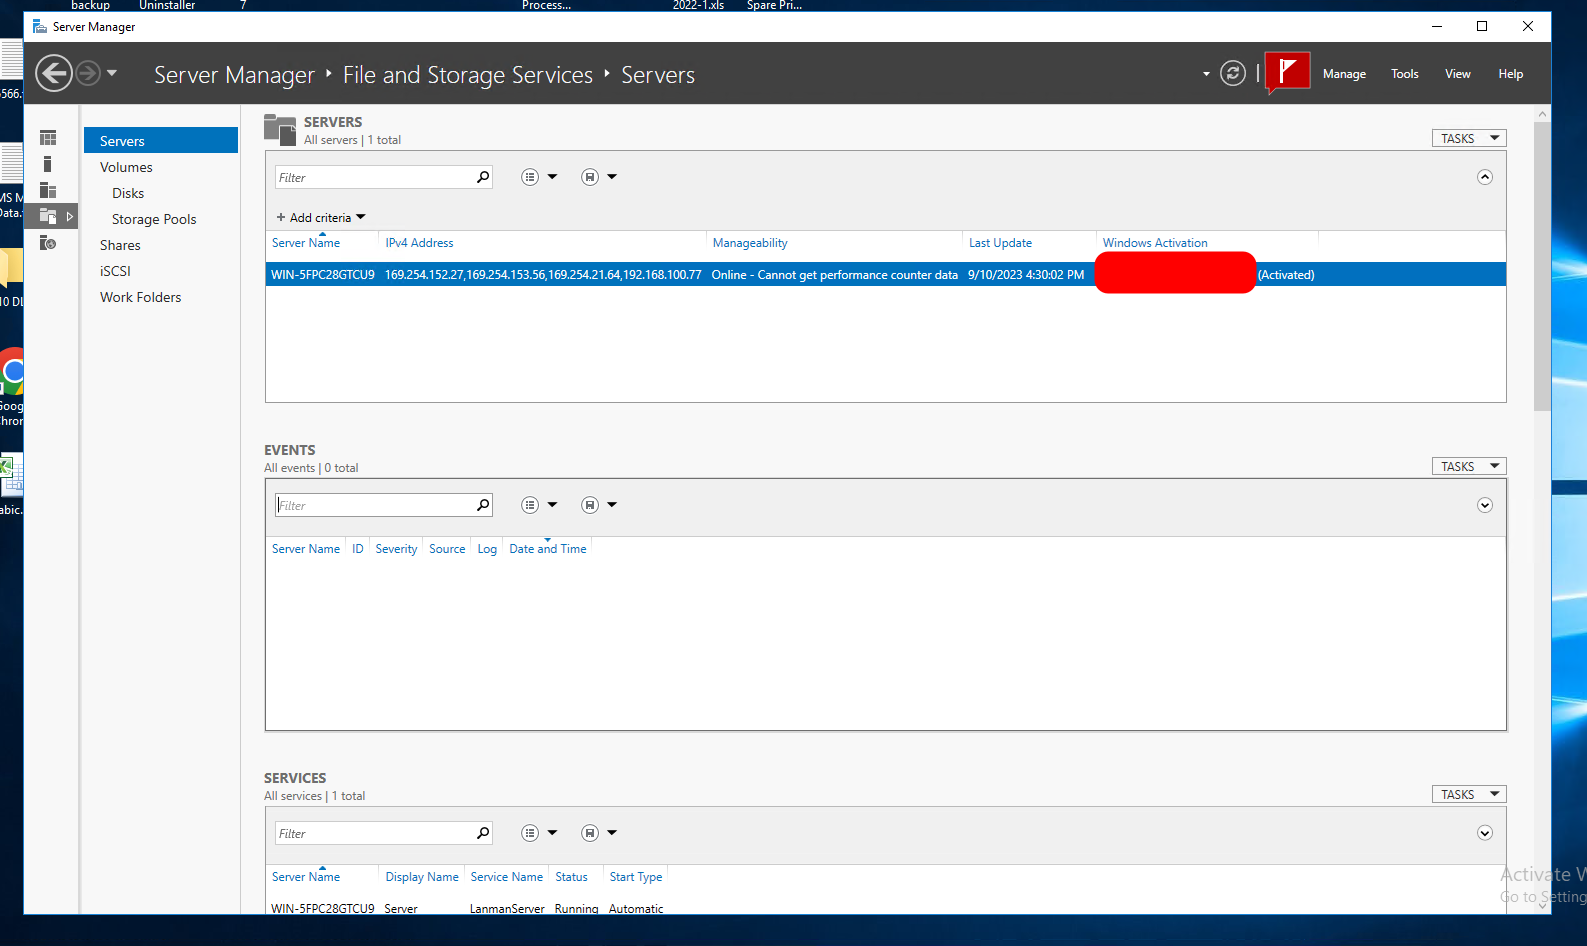Open the Help menu
Viewport: 1587px width, 946px height.
pyautogui.click(x=1511, y=74)
